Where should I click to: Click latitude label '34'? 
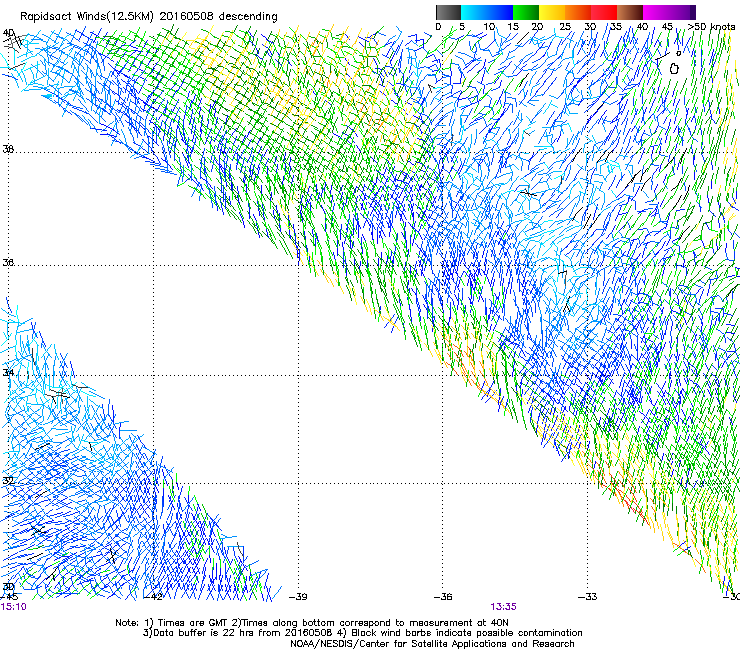coord(8,373)
